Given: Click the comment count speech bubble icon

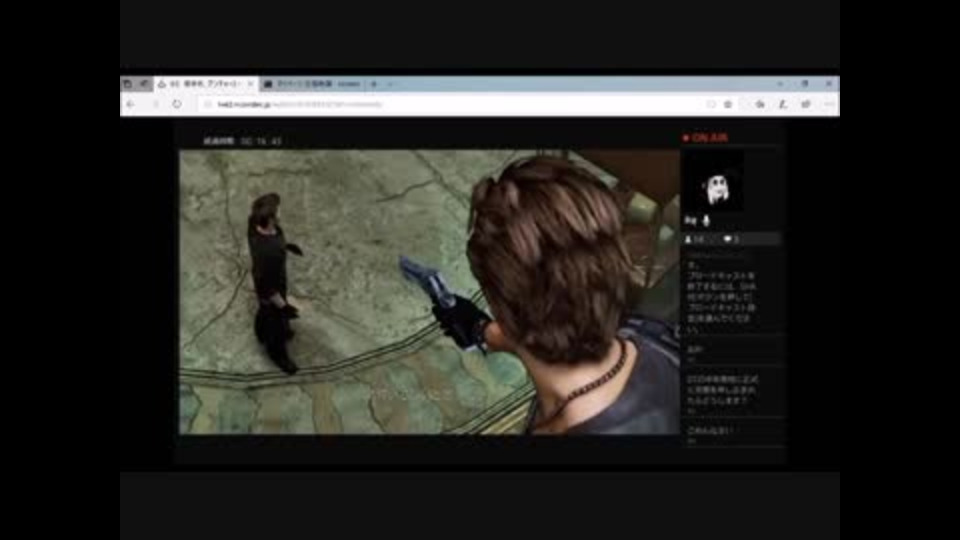Looking at the screenshot, I should [727, 239].
